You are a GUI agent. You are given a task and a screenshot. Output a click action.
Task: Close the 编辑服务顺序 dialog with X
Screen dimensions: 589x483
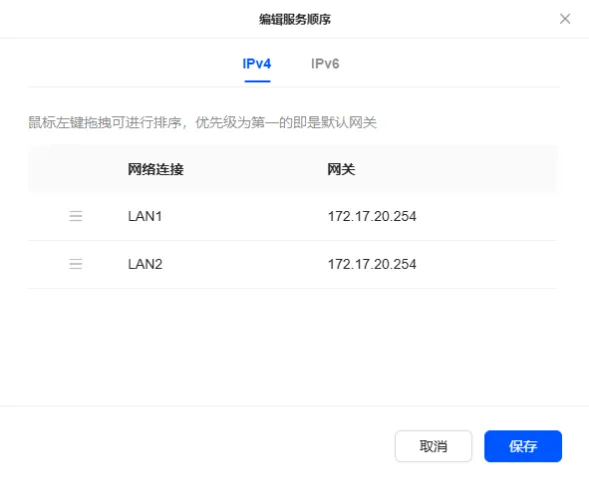[565, 19]
